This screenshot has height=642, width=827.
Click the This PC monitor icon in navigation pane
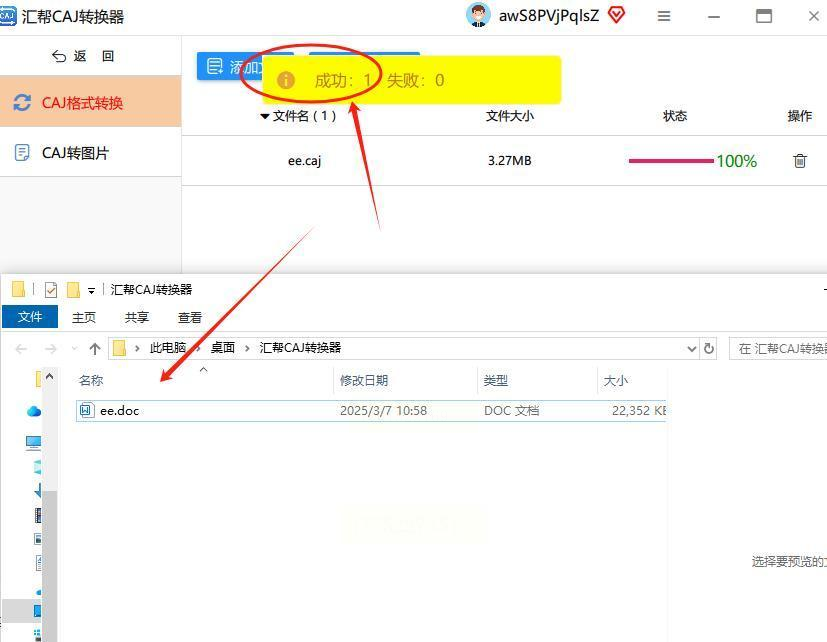pos(33,443)
